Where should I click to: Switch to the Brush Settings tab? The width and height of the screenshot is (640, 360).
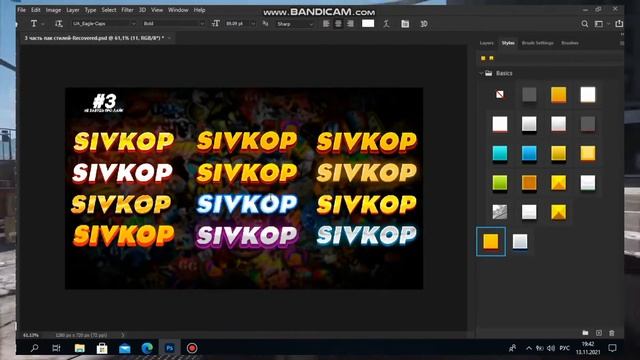[x=538, y=43]
